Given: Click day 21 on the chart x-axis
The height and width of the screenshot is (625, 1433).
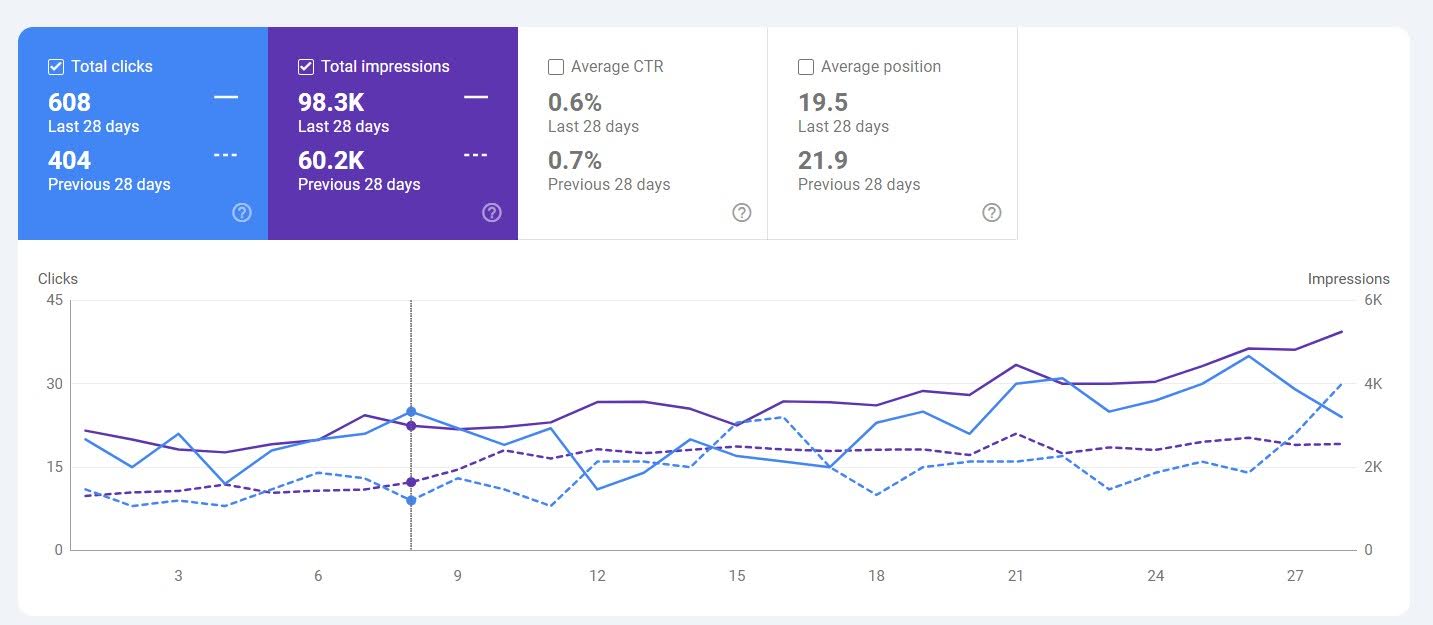Looking at the screenshot, I should pyautogui.click(x=1016, y=576).
